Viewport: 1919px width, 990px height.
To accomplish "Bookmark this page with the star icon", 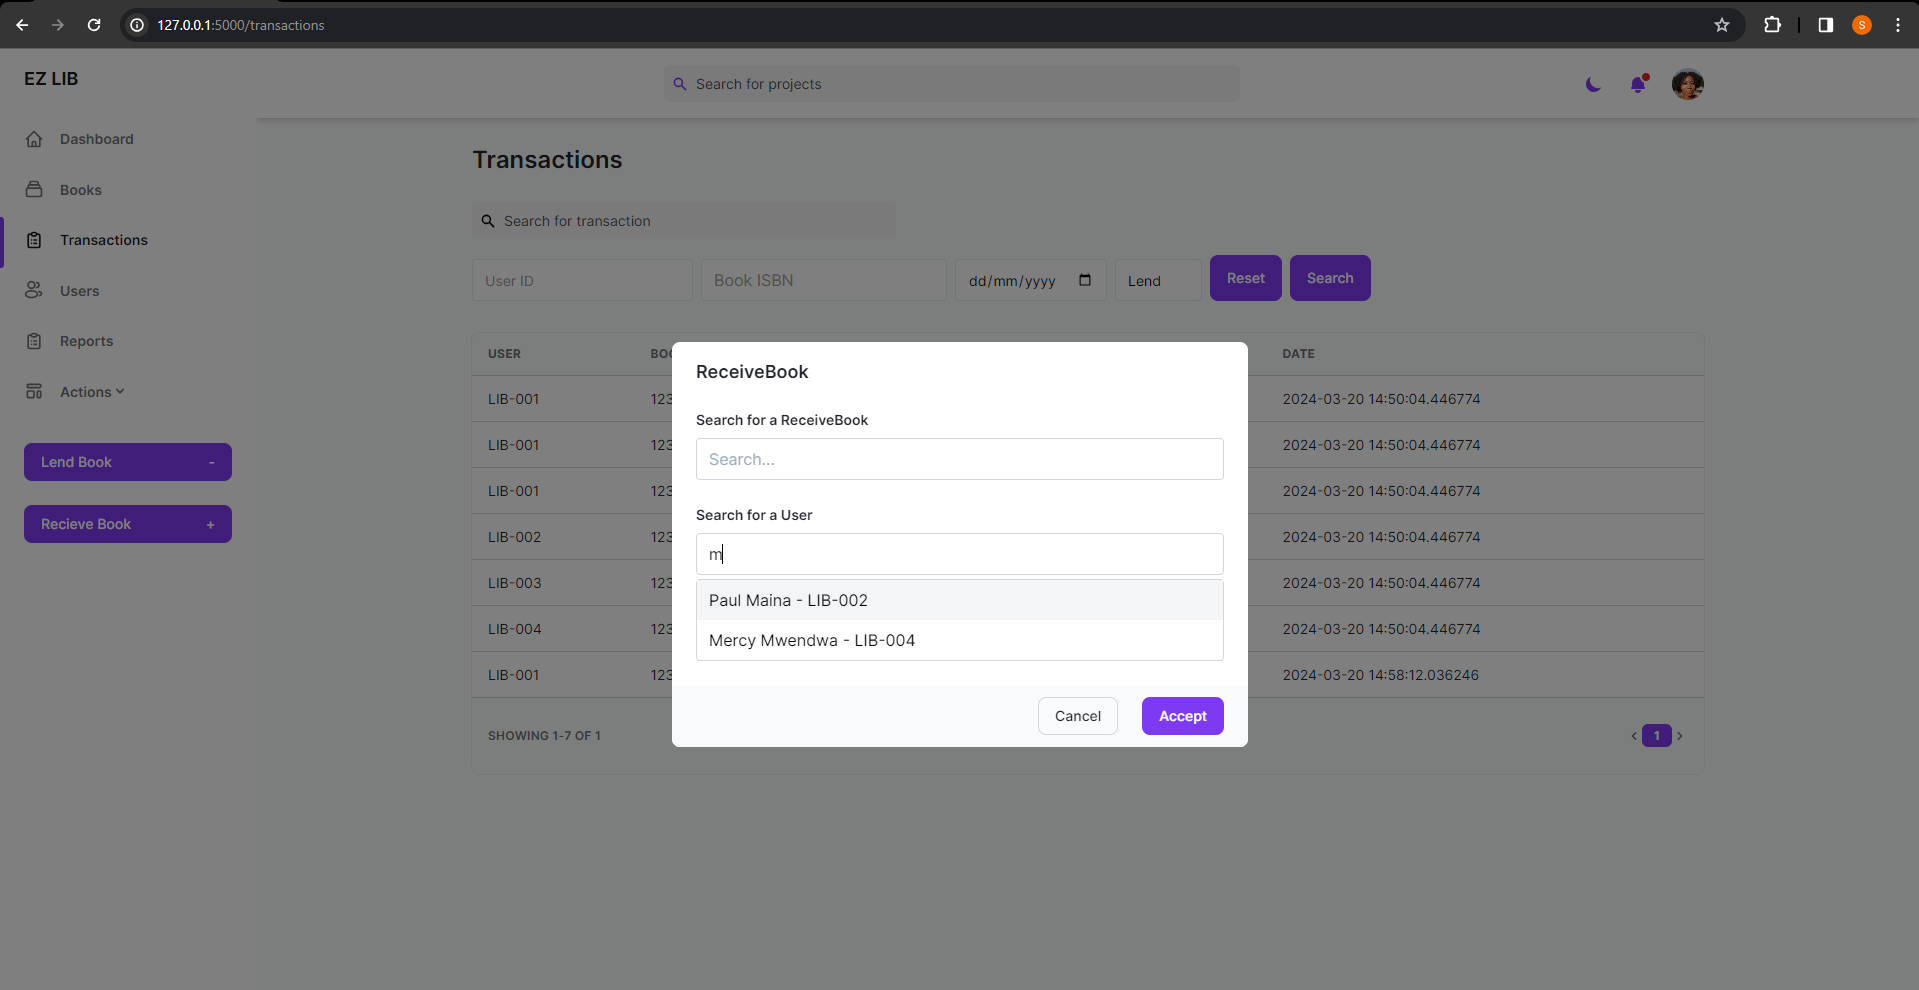I will pos(1722,25).
